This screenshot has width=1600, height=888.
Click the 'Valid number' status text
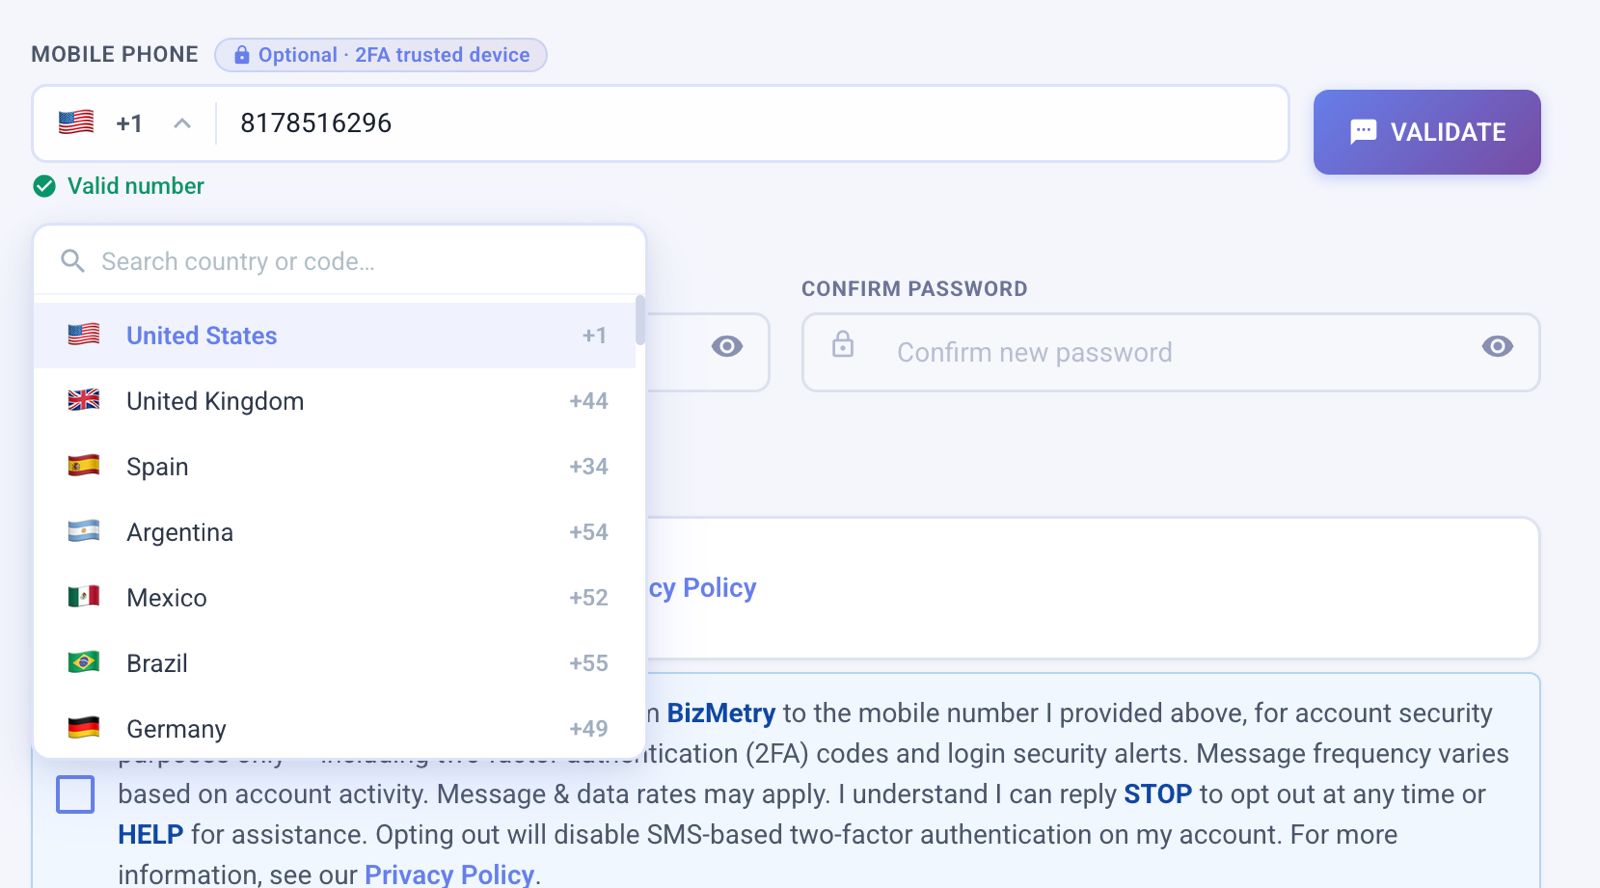(x=136, y=186)
